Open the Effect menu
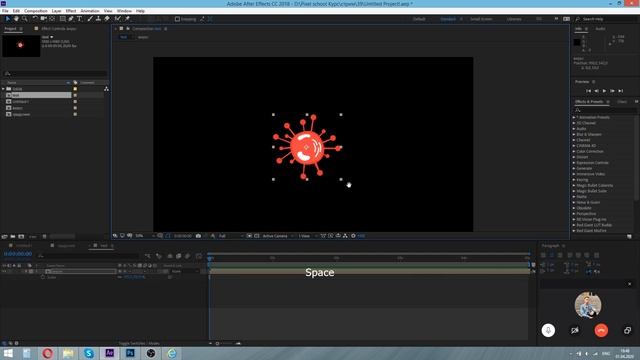The image size is (640, 360). (x=71, y=11)
